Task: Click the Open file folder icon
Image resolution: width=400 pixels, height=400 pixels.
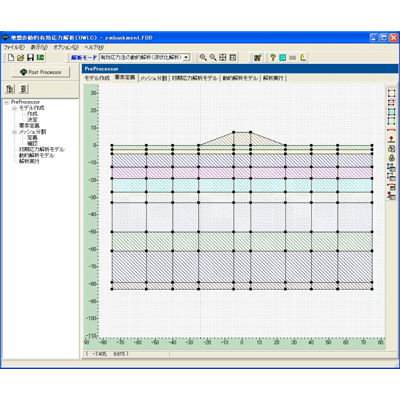Action: point(21,58)
